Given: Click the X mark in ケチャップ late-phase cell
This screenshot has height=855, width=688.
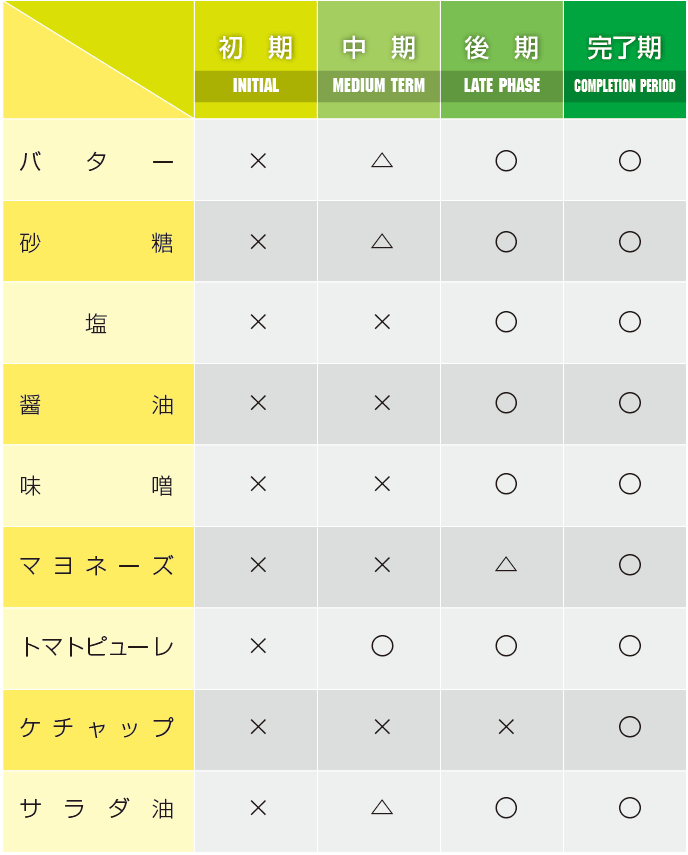Looking at the screenshot, I should click(x=506, y=727).
